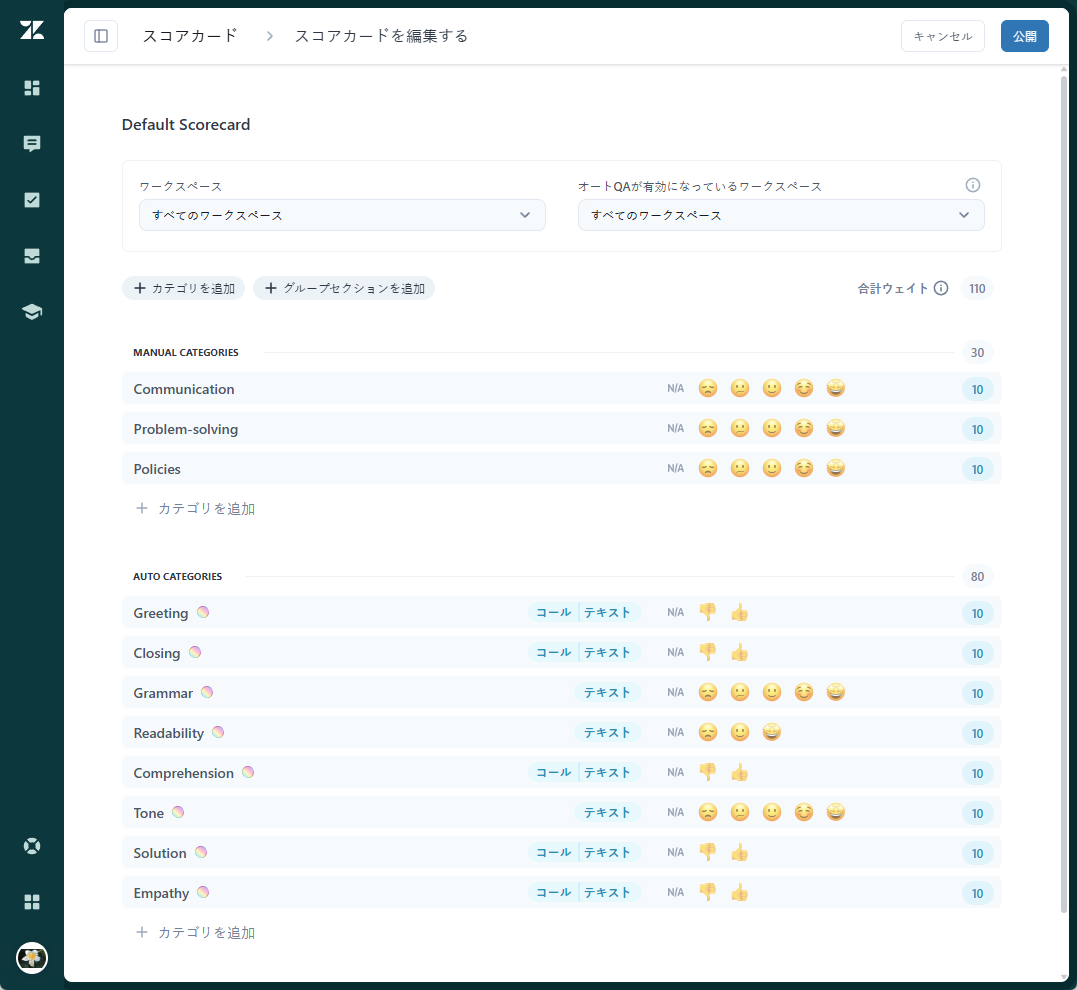Click the Readability category name
The width and height of the screenshot is (1077, 990).
pyautogui.click(x=168, y=733)
